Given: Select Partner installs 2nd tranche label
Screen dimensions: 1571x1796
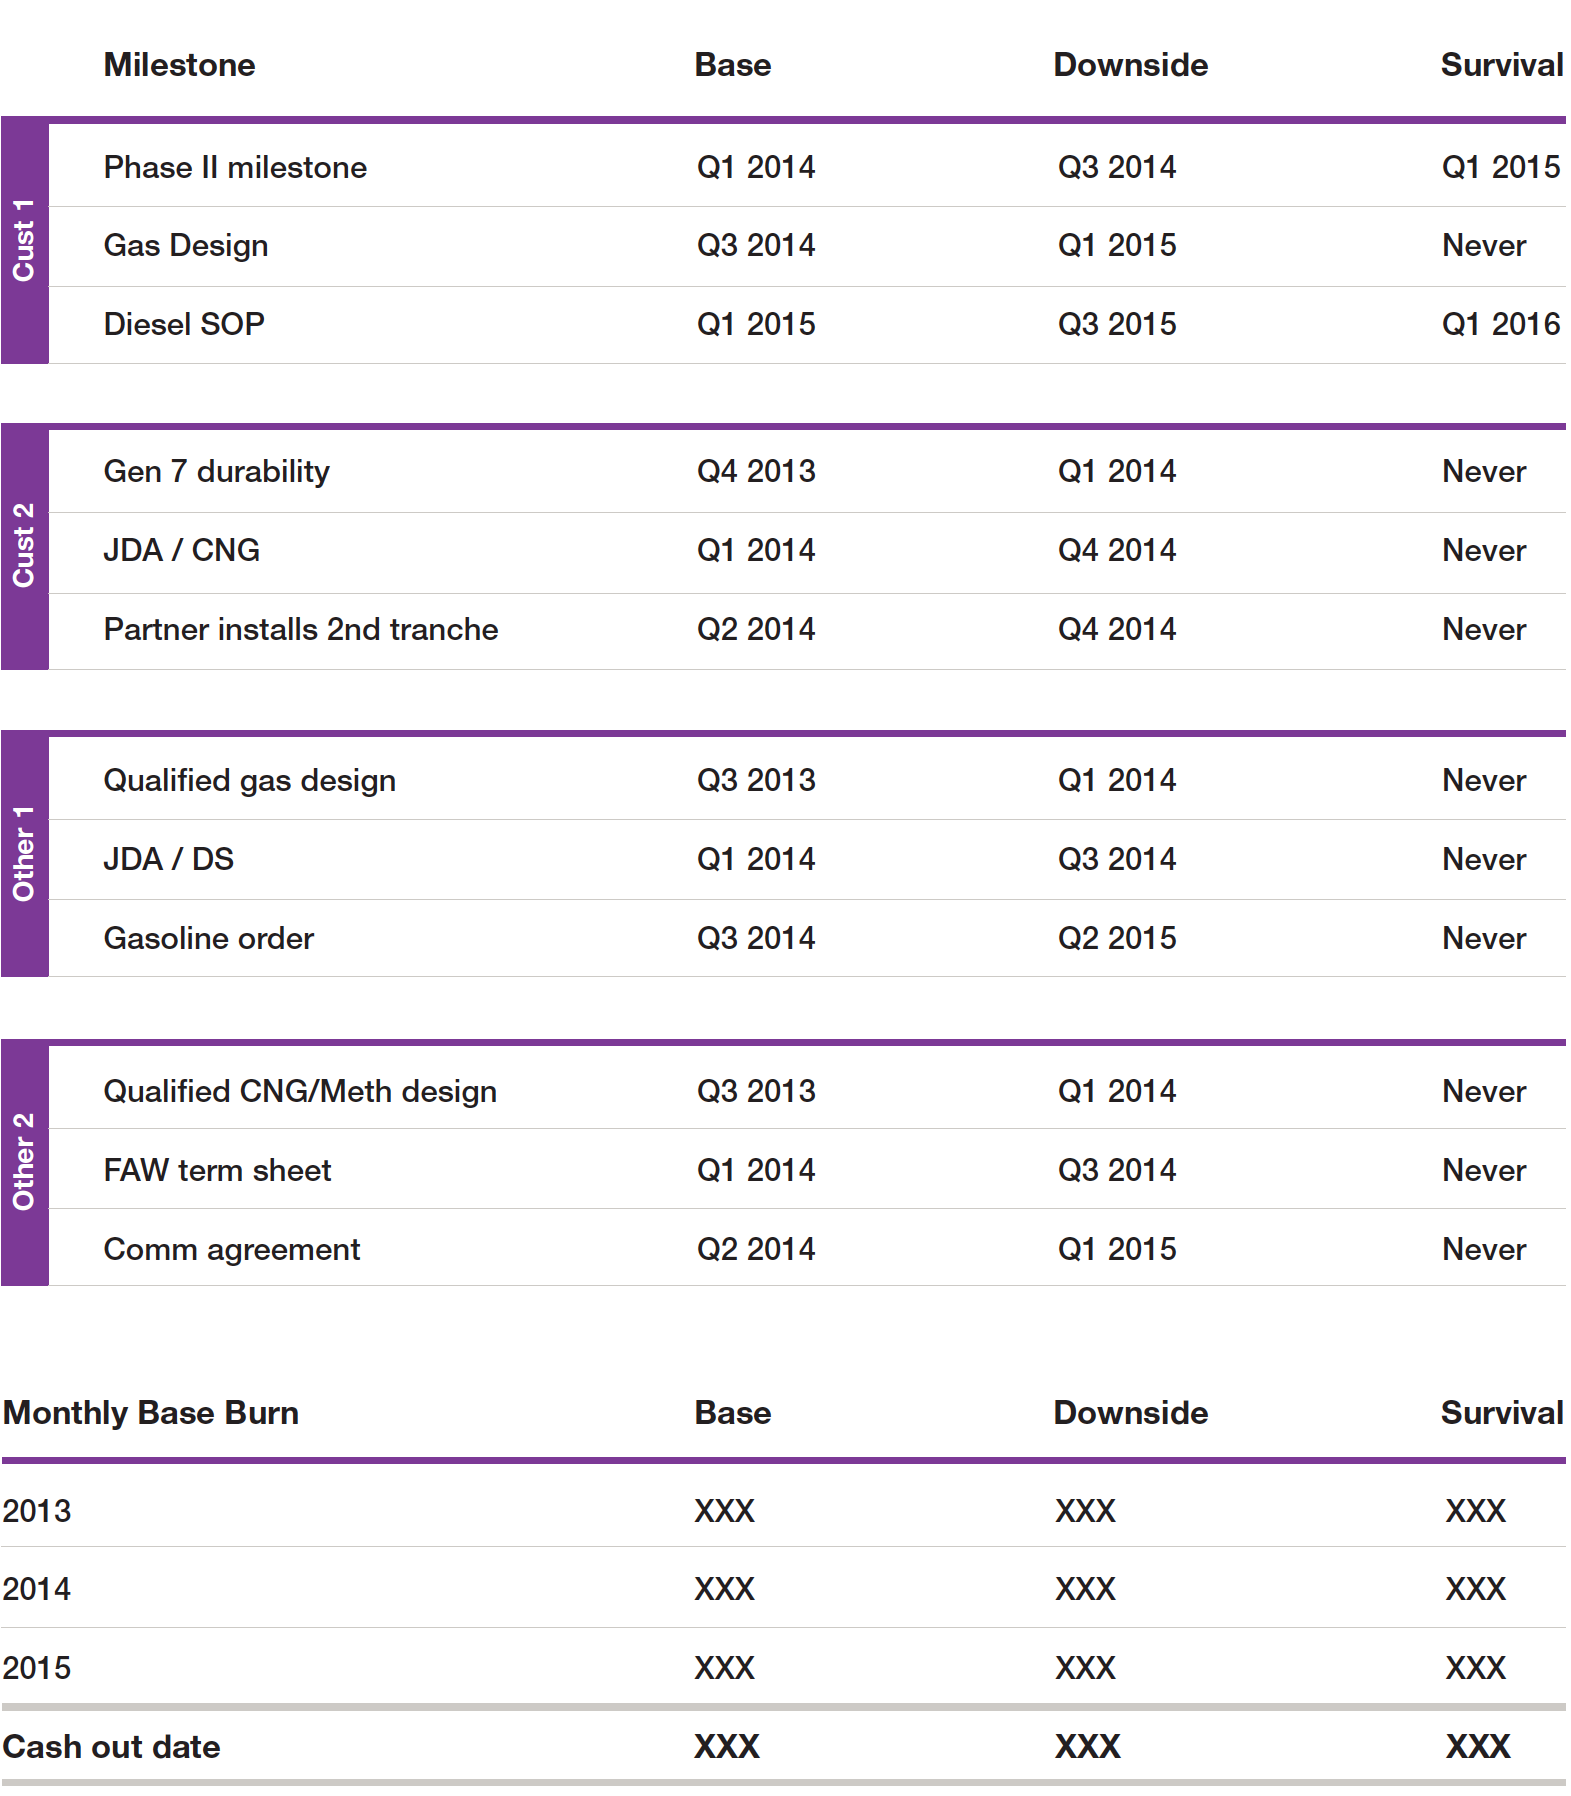Looking at the screenshot, I should tap(301, 629).
